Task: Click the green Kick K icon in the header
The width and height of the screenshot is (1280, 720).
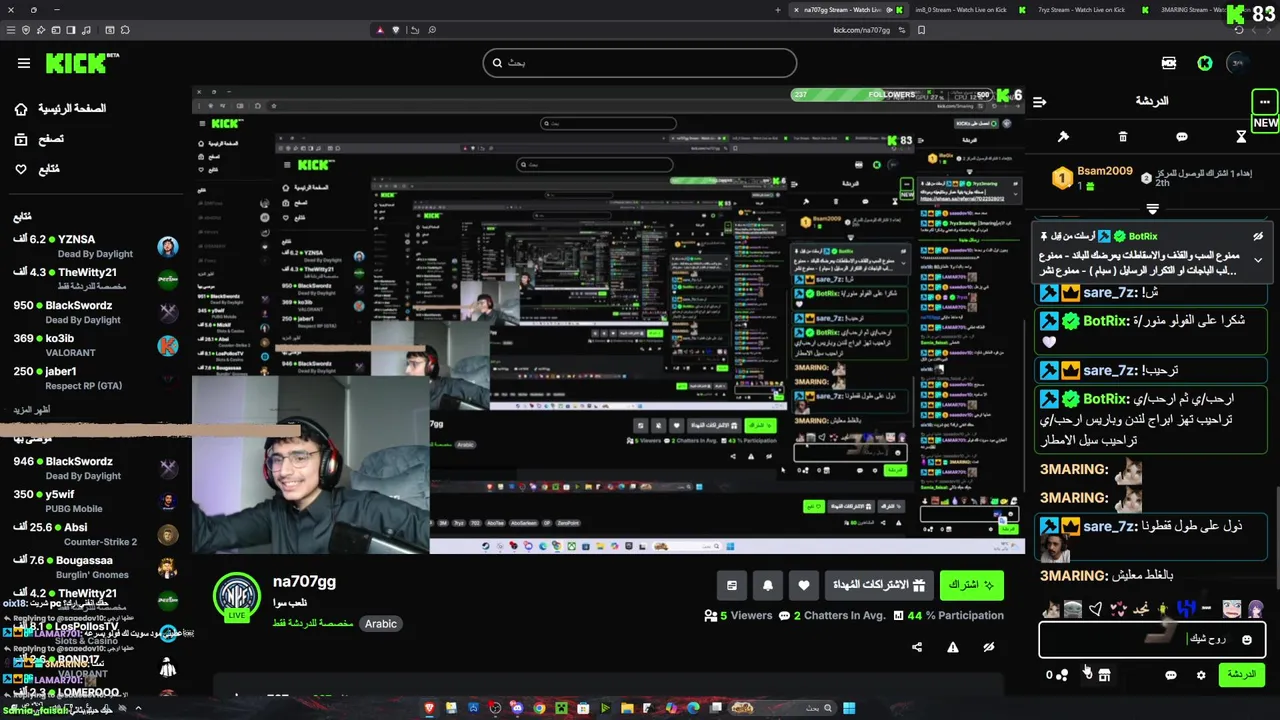Action: tap(1205, 63)
